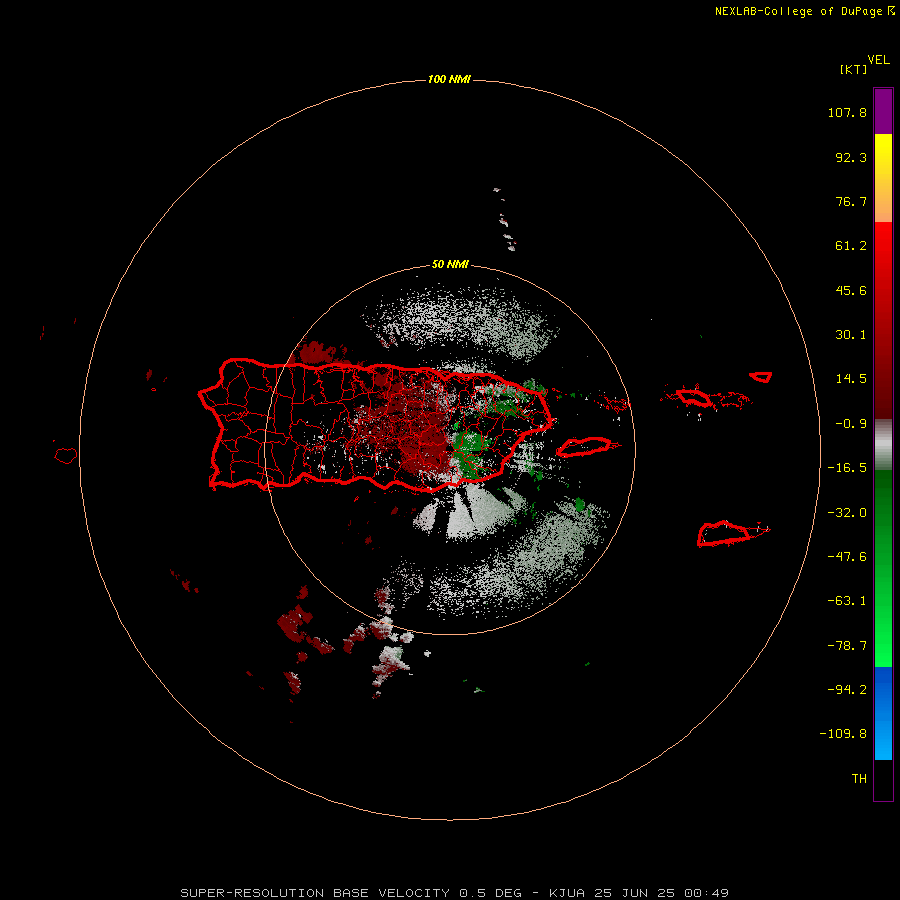Select the 61.2 scale label
900x900 pixels.
pos(851,246)
